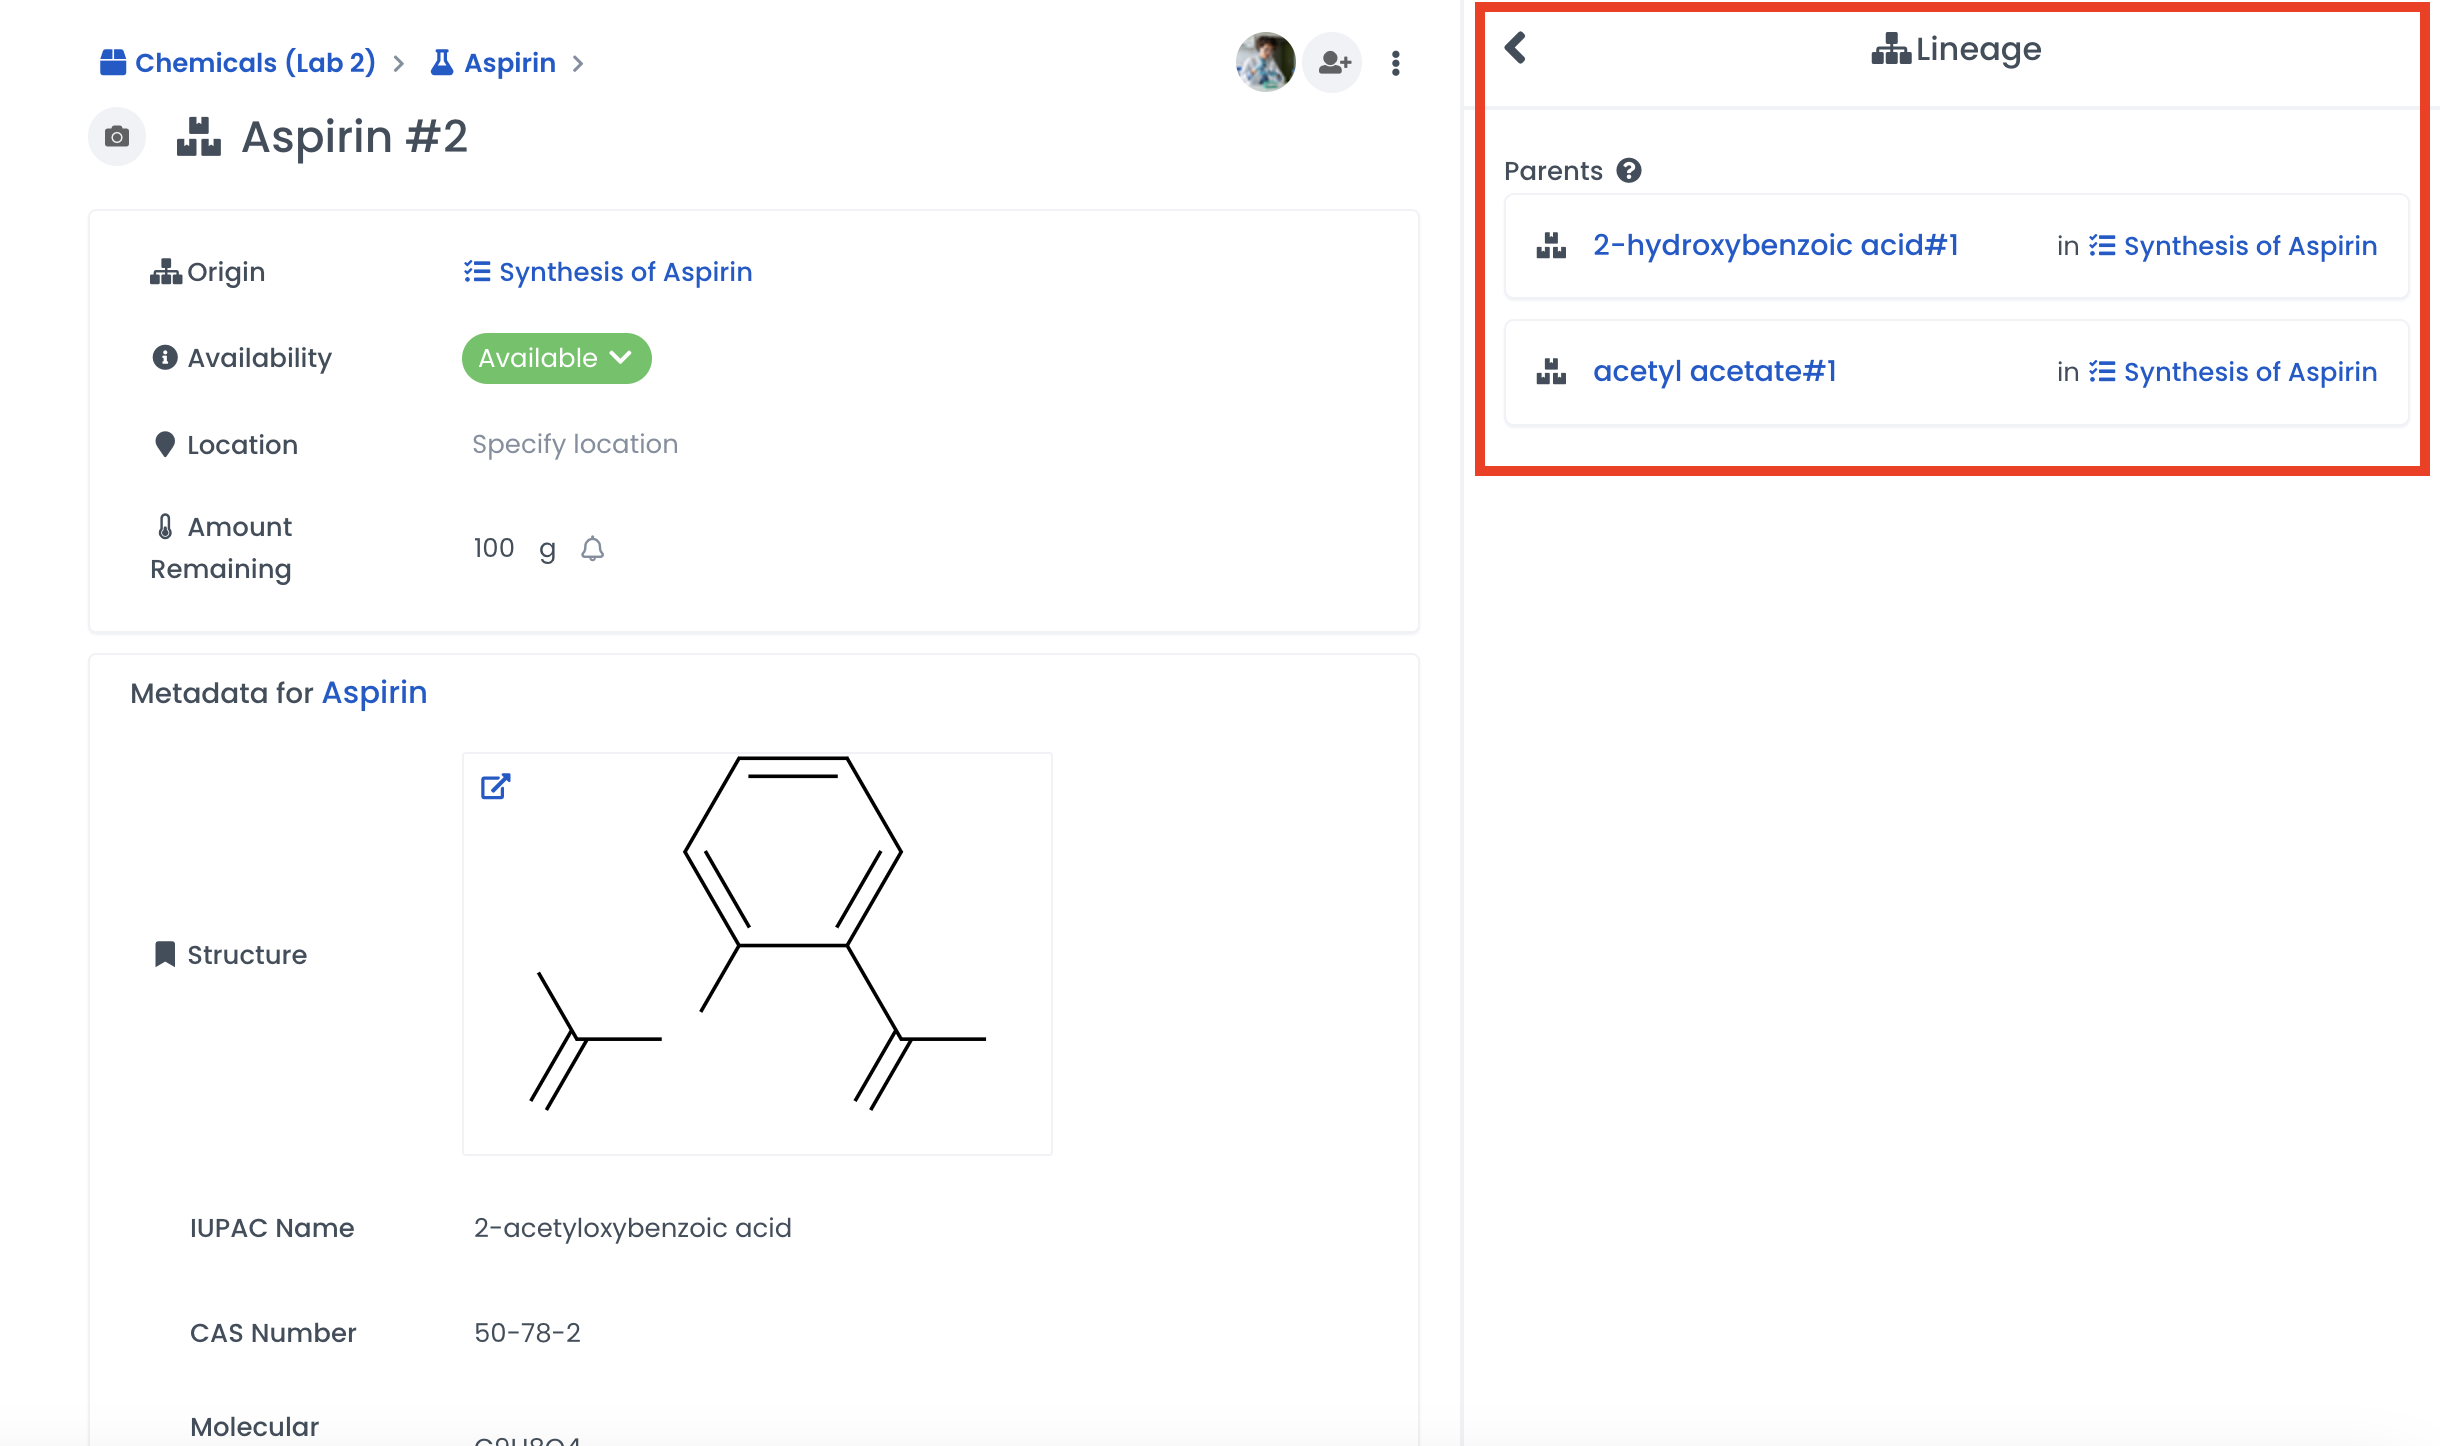Expand chevron after Aspirin breadcrumb
The image size is (2440, 1446).
(578, 64)
